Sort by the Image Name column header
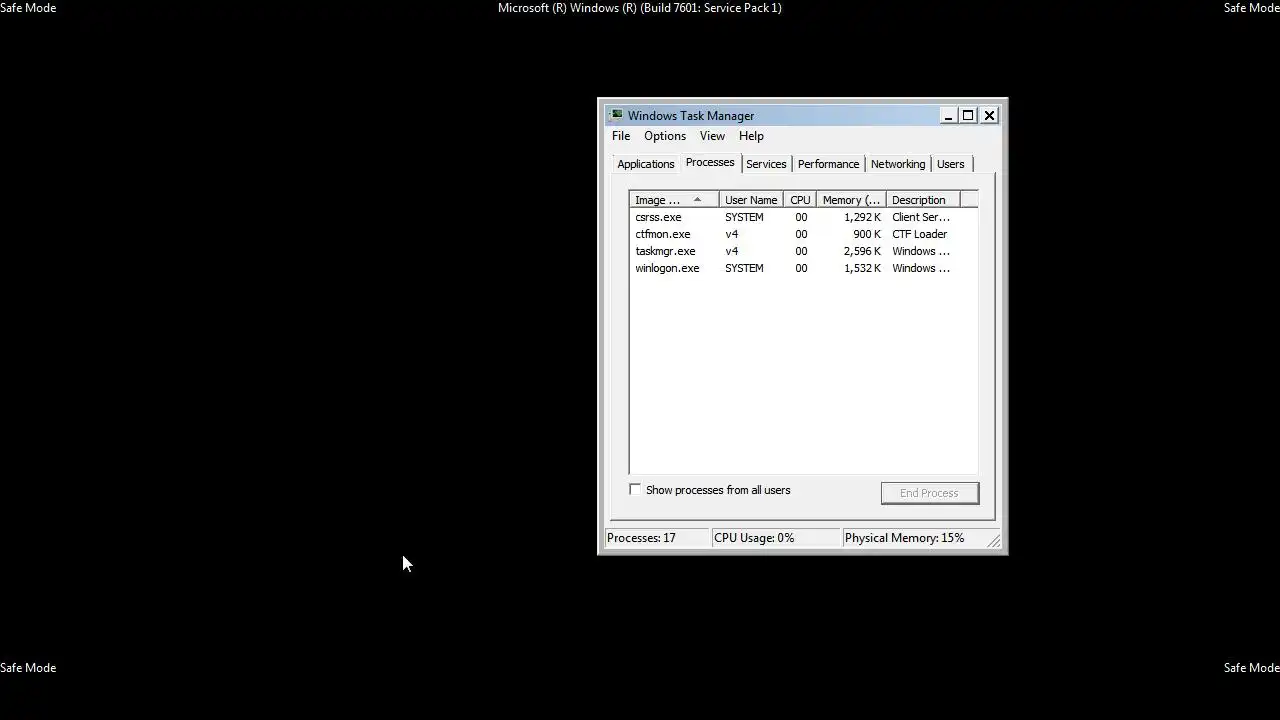Viewport: 1280px width, 720px height. click(674, 200)
